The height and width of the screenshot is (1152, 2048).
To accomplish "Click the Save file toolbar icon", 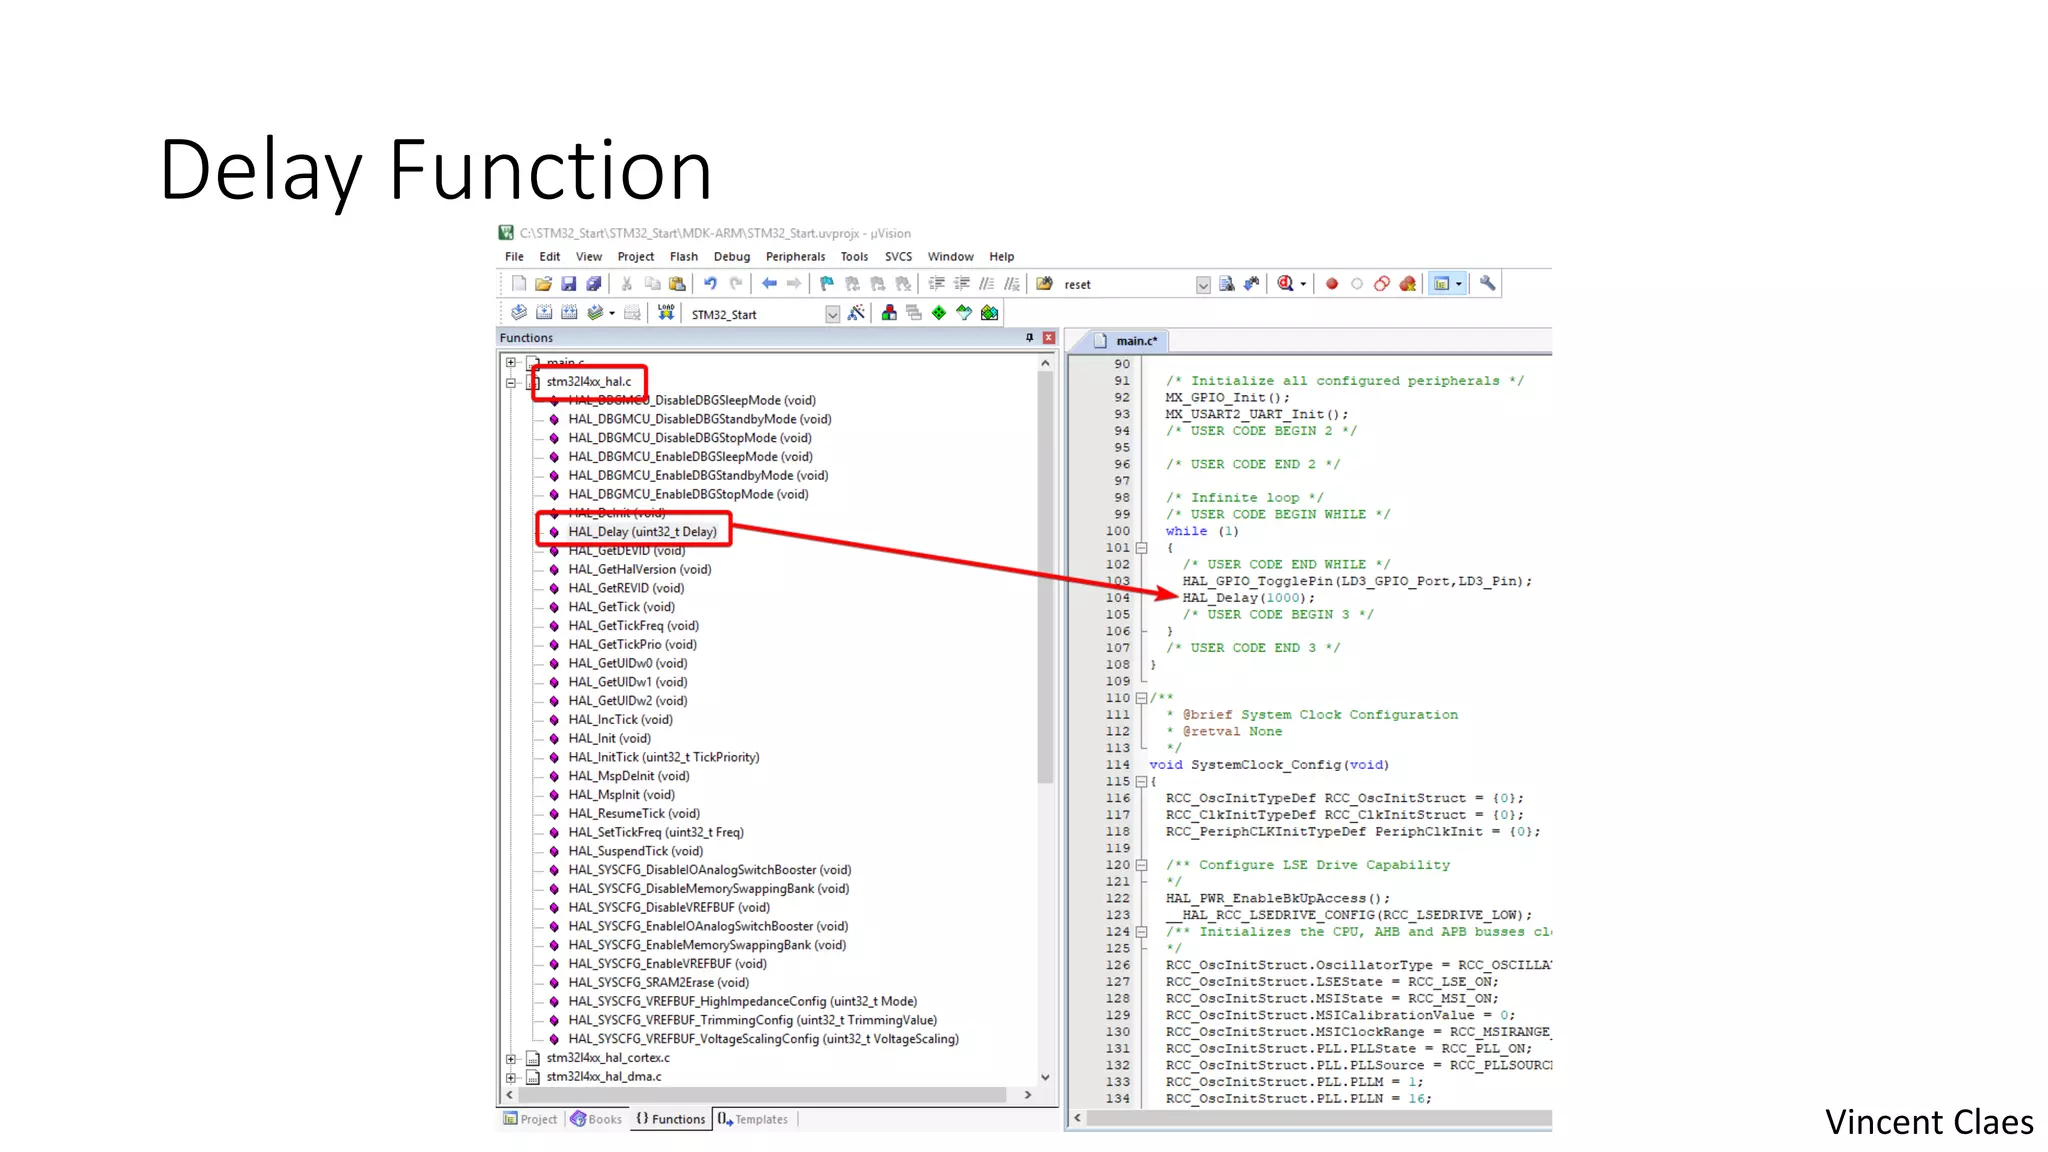I will pyautogui.click(x=568, y=284).
